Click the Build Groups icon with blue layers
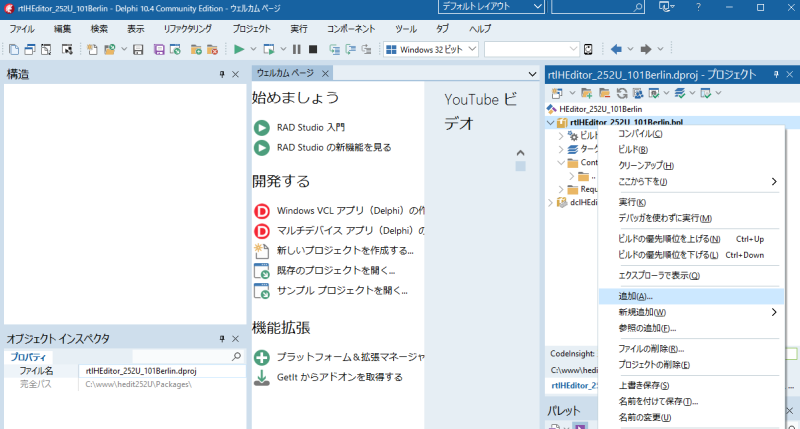Viewport: 800px width, 429px height. tap(680, 93)
